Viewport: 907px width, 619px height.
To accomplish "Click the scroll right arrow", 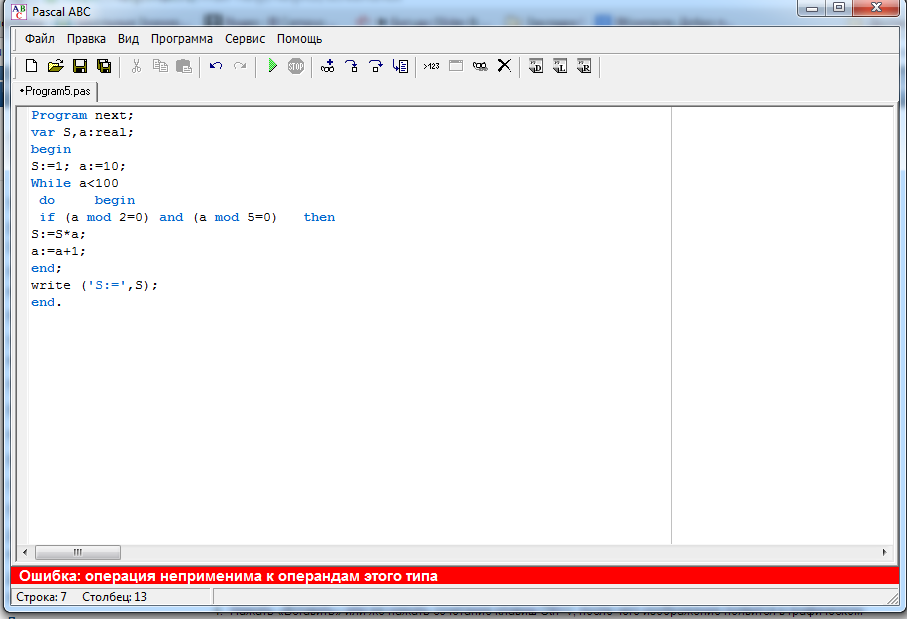I will [884, 552].
